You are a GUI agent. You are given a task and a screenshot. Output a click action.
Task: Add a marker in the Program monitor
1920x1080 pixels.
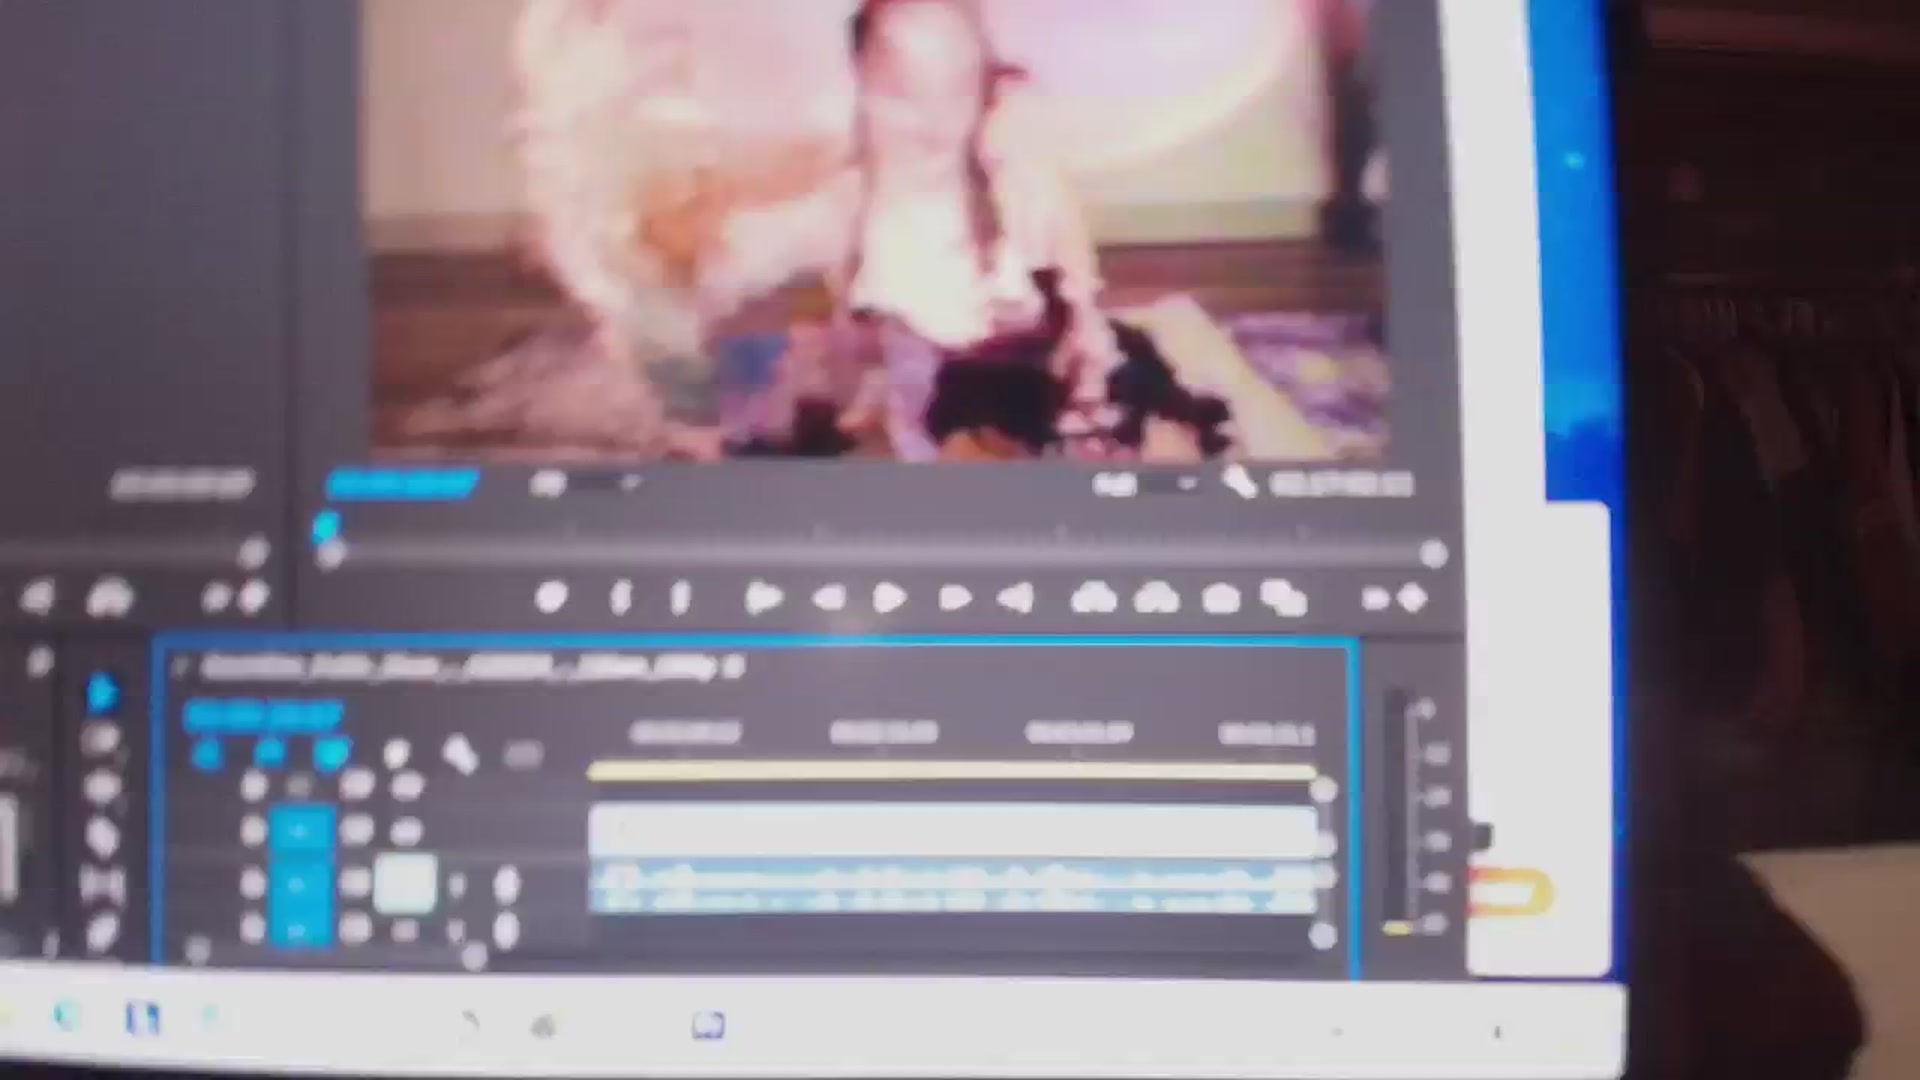click(551, 598)
